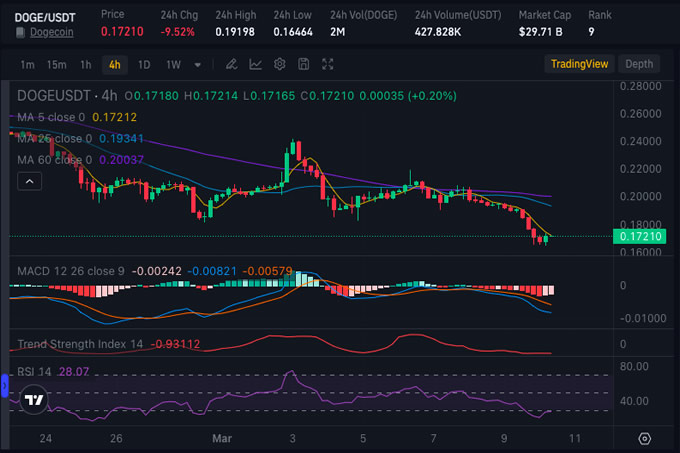The image size is (680, 453).
Task: Select the 1W timeframe
Action: click(x=173, y=65)
